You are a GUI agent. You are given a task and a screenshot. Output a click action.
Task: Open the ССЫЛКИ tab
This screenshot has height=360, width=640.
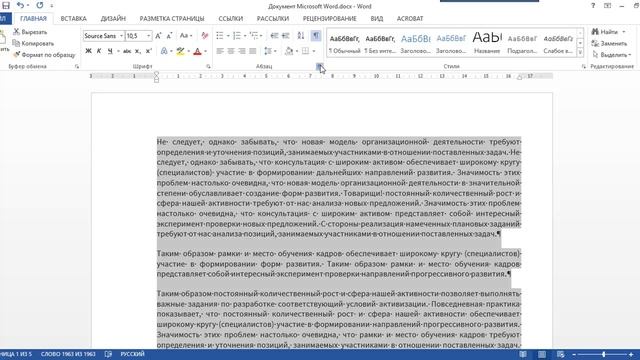point(231,18)
